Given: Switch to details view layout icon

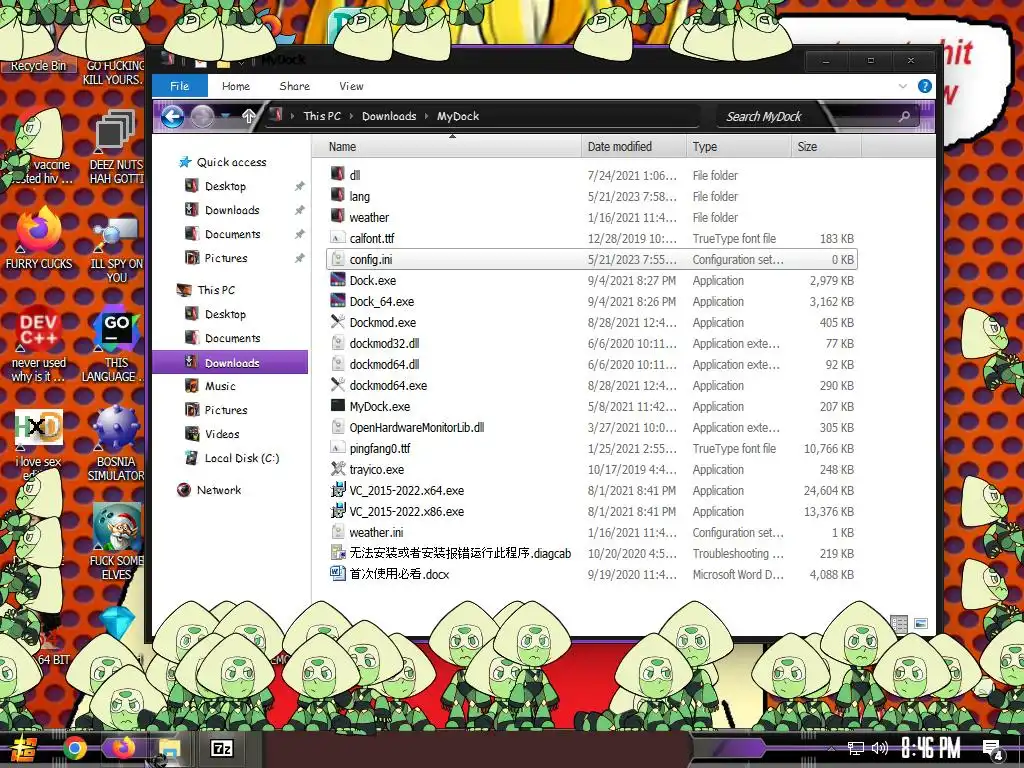Looking at the screenshot, I should (x=899, y=624).
